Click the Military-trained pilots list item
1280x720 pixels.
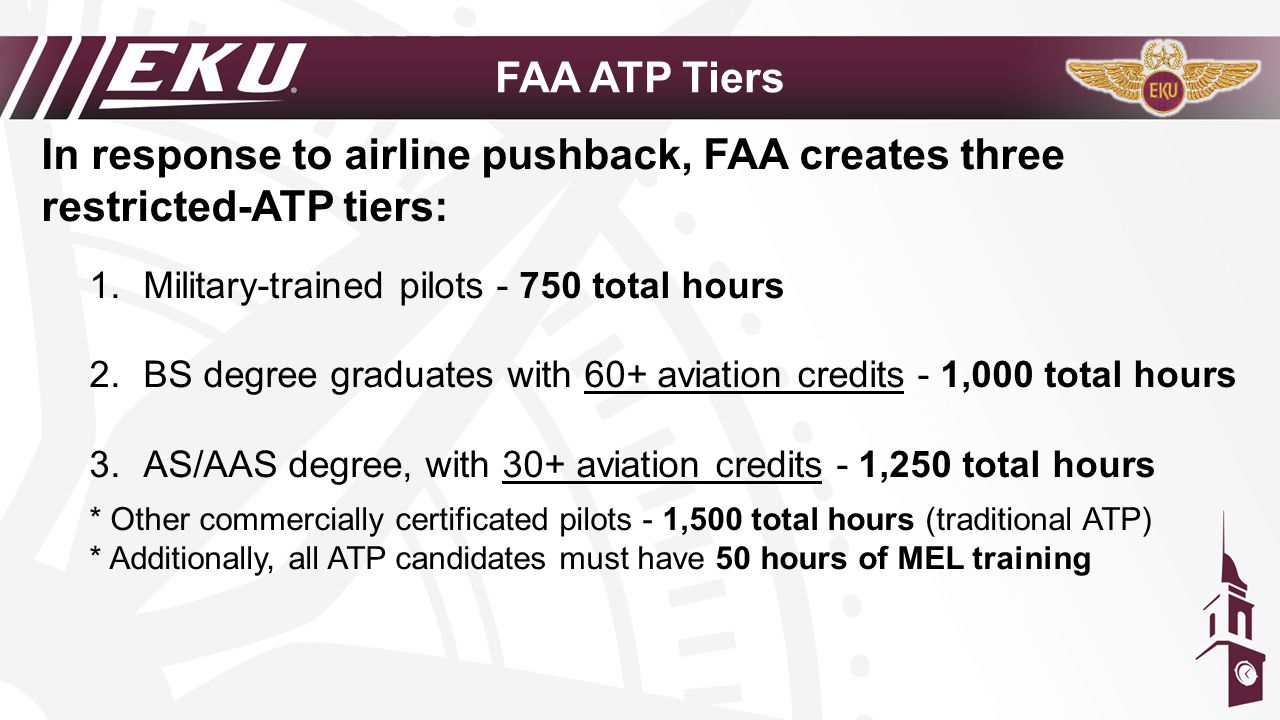coord(437,287)
